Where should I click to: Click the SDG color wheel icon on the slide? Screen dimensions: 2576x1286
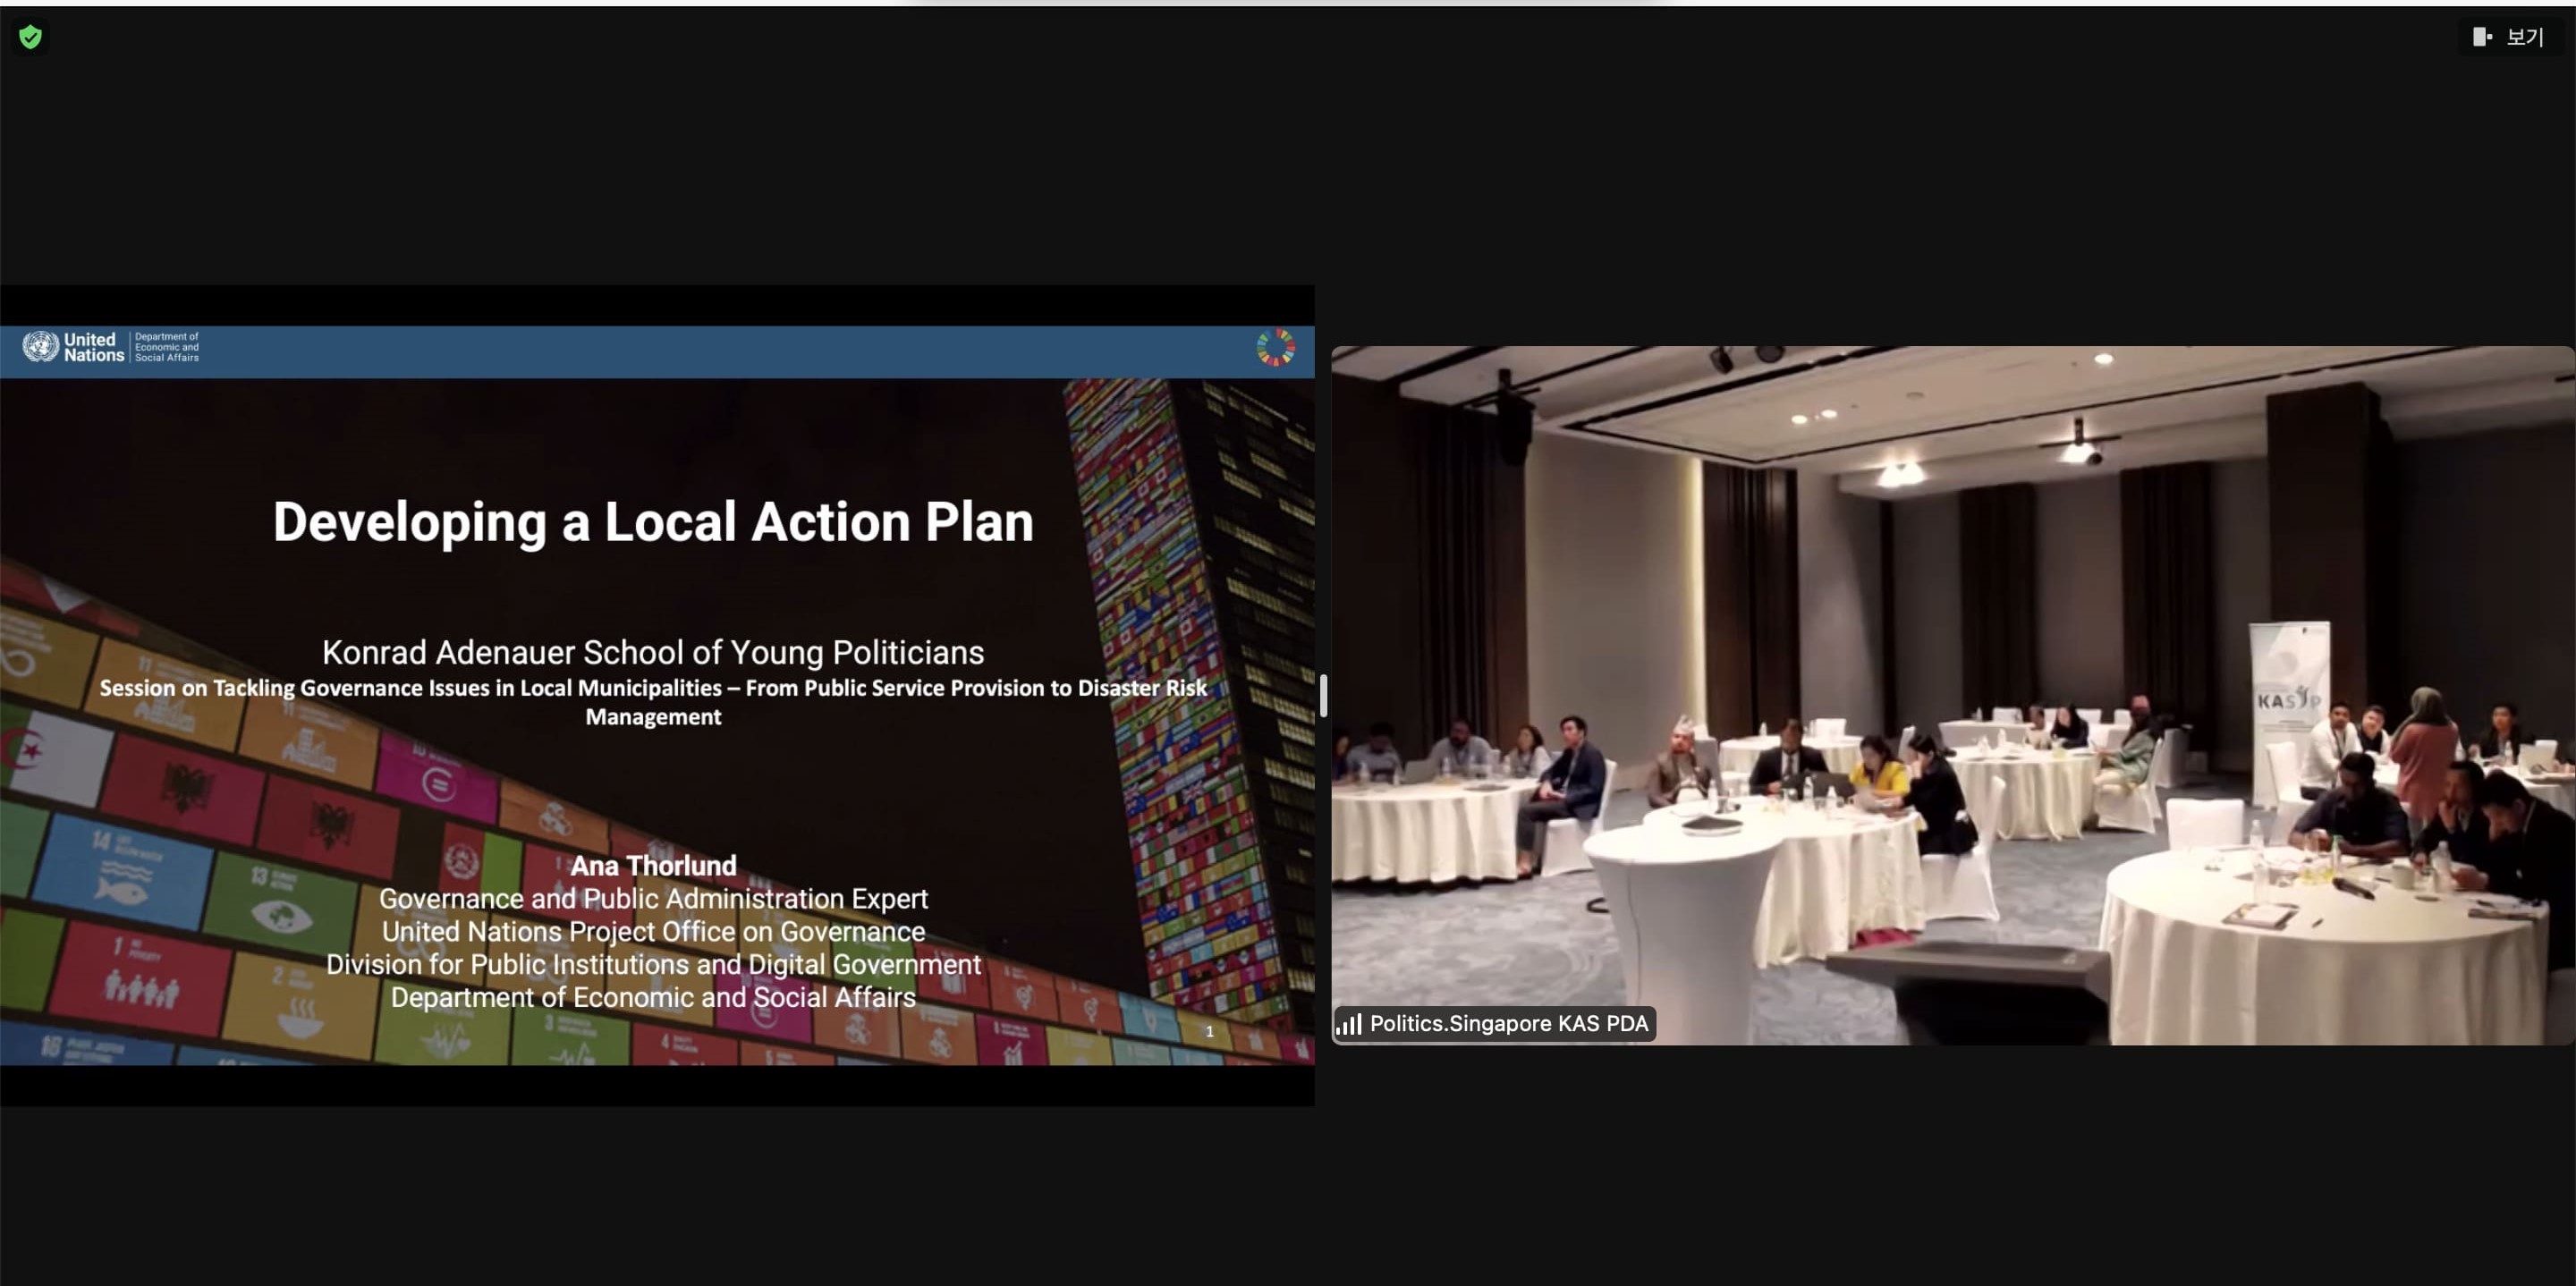[1275, 348]
